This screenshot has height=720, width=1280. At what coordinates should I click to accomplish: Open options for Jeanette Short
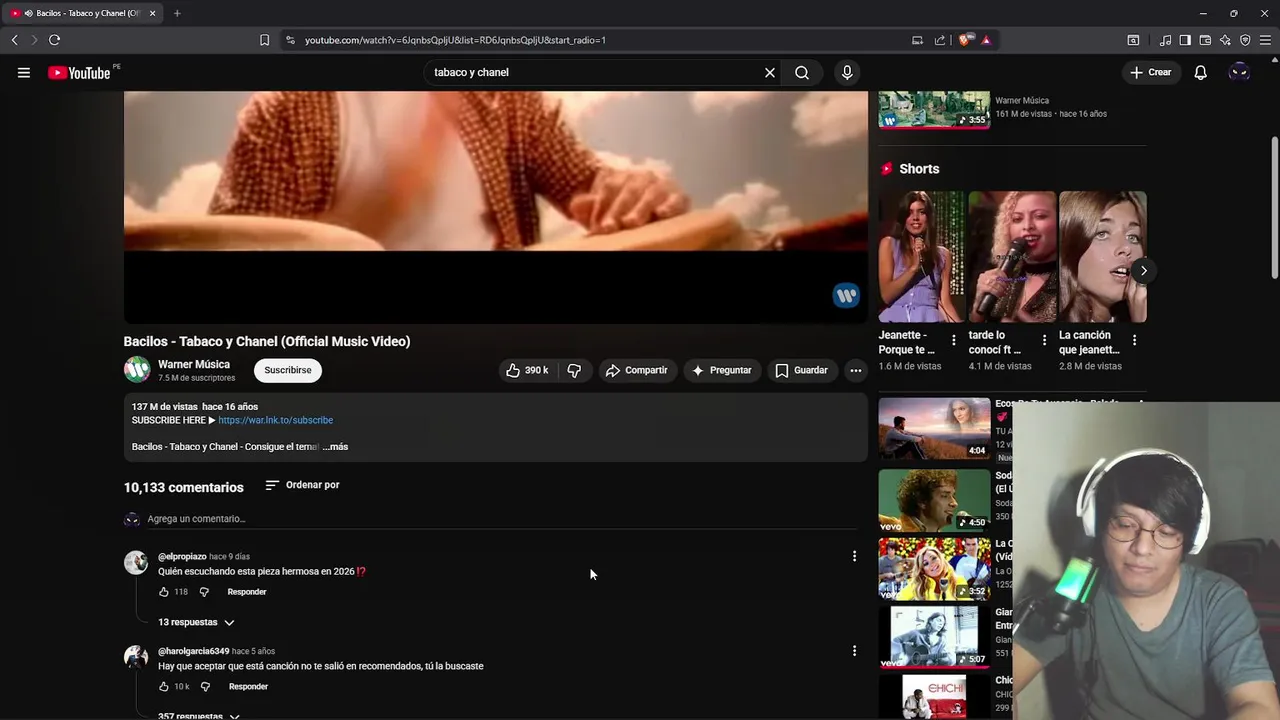[953, 340]
